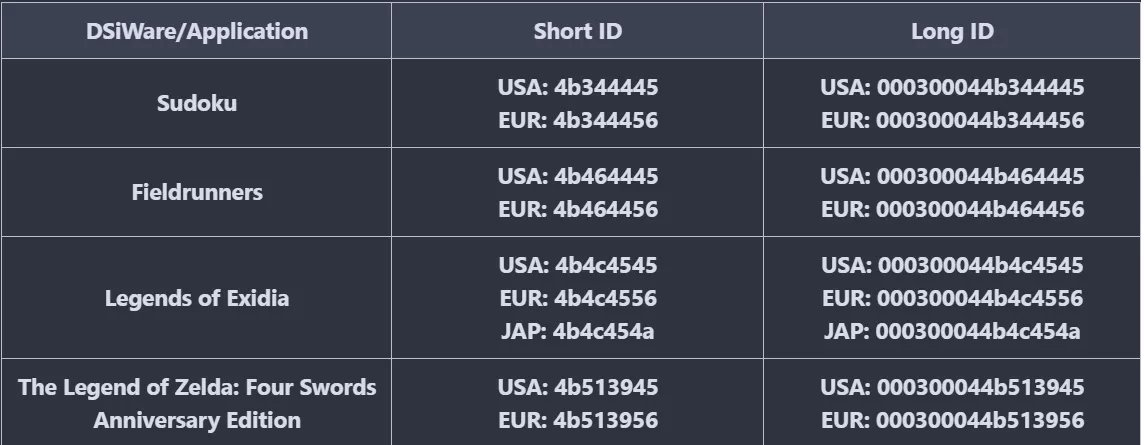Click Legends of Exidia EUR long ID
The width and height of the screenshot is (1144, 445).
951,298
